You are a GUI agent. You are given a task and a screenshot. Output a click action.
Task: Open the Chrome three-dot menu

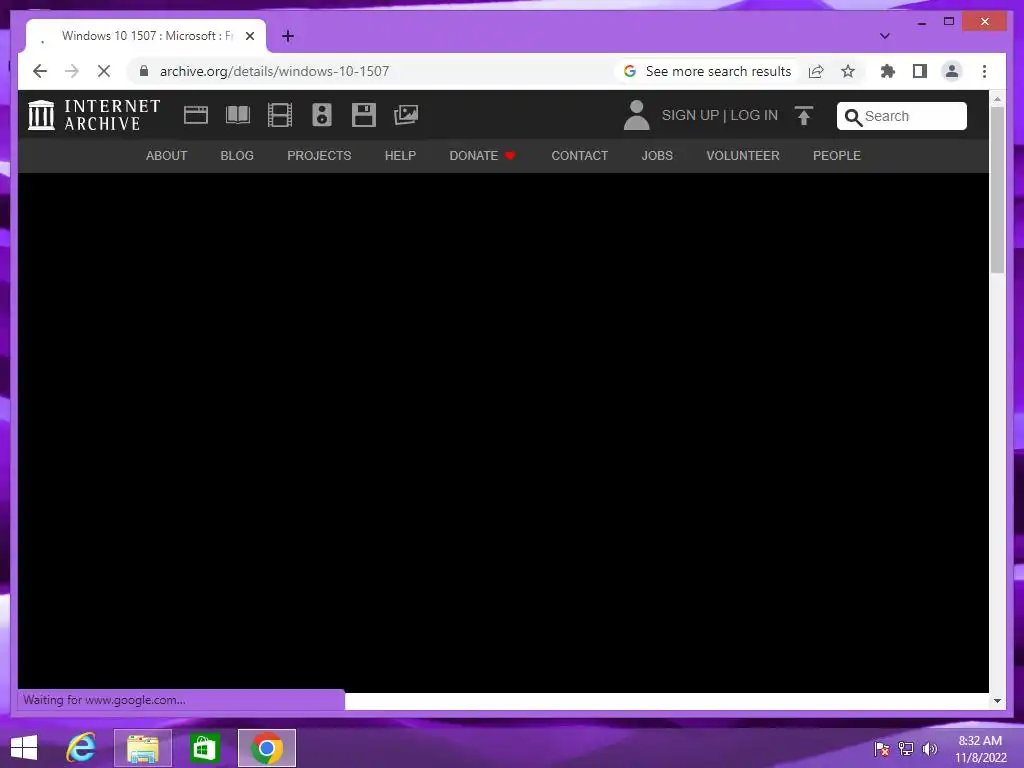[984, 71]
